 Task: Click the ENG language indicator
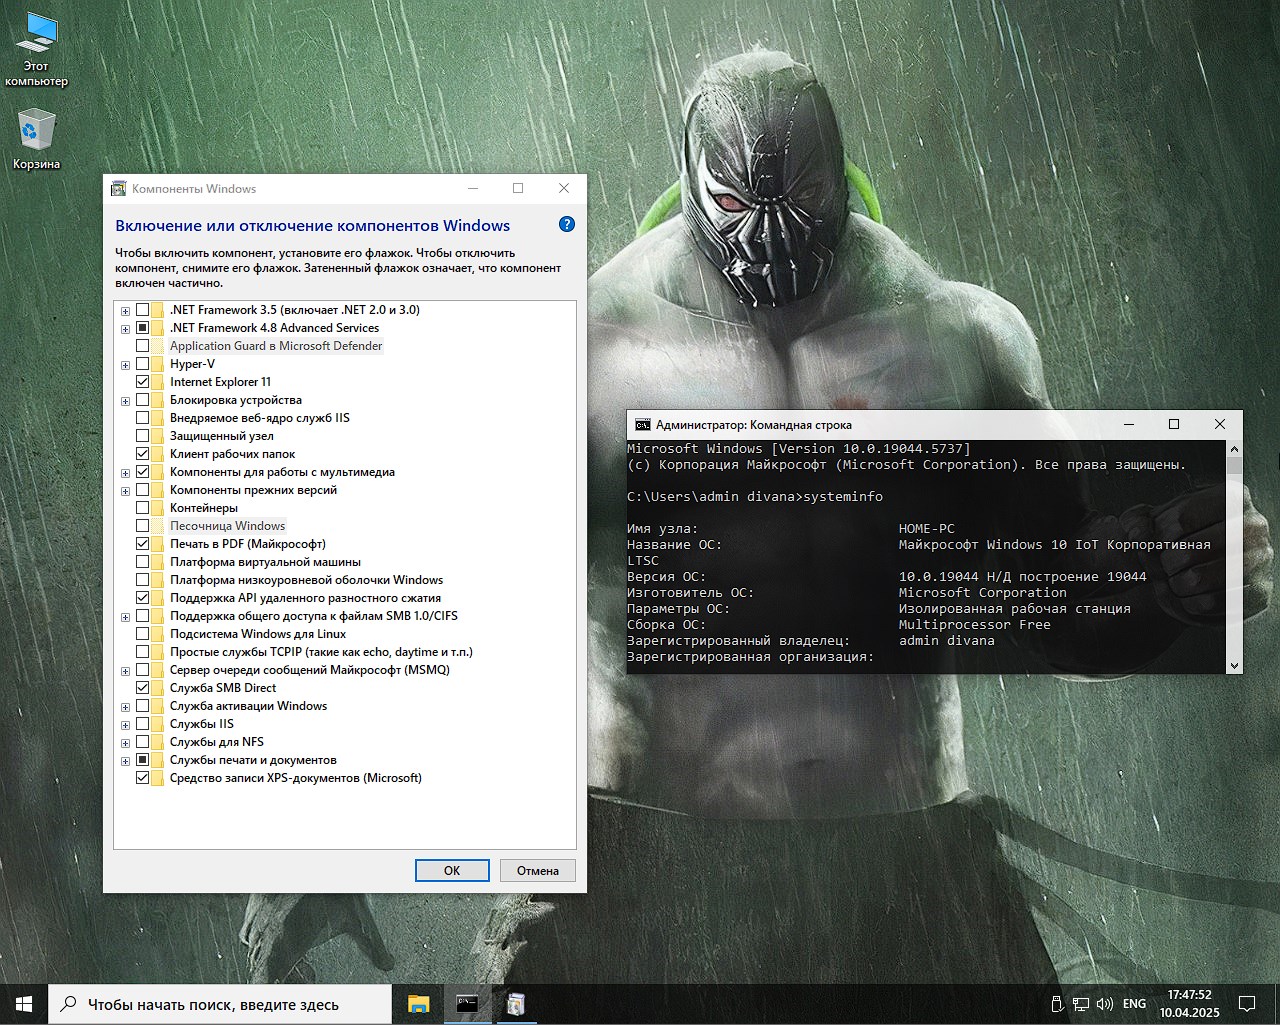point(1134,1004)
